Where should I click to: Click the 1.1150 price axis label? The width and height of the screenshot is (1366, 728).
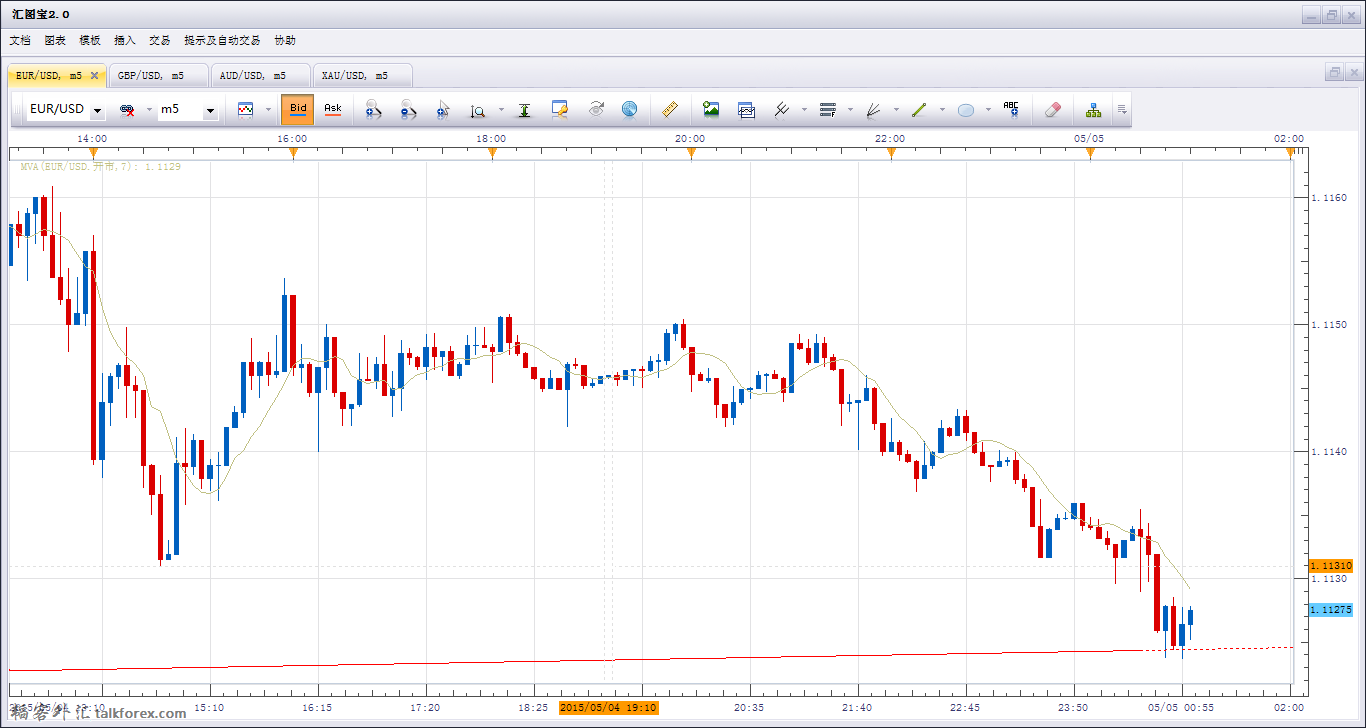point(1329,325)
